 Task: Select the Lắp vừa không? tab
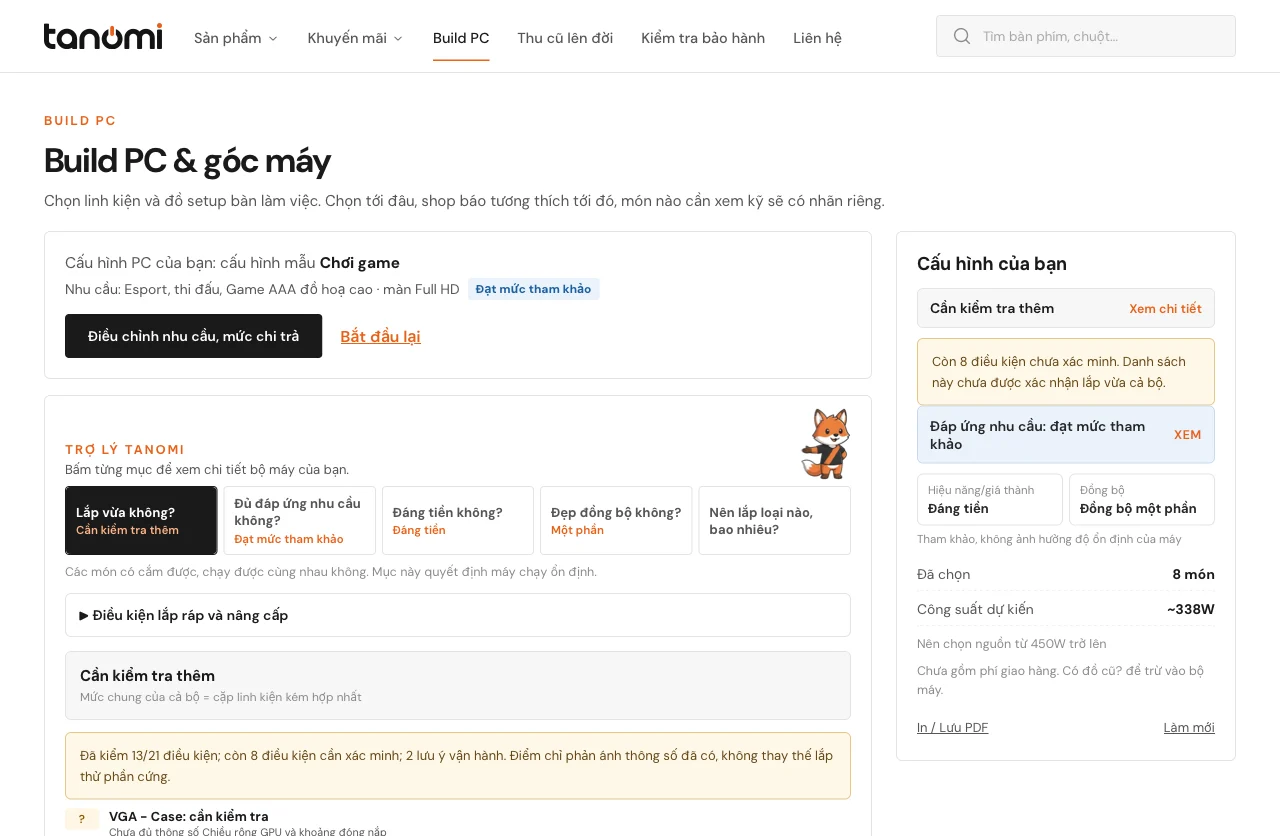click(141, 520)
